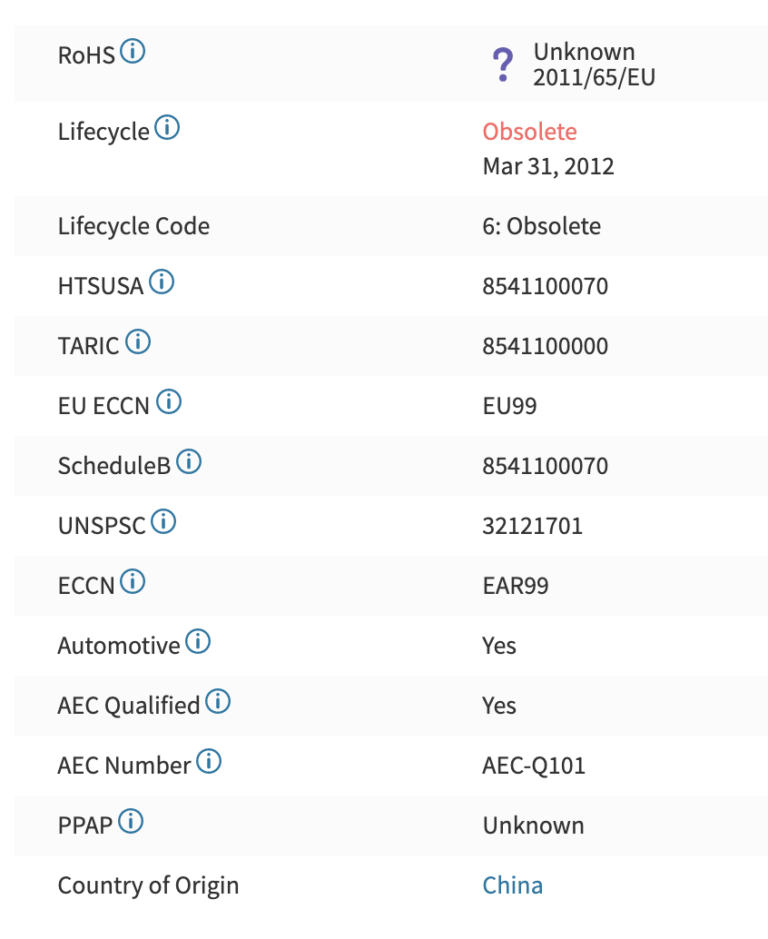The height and width of the screenshot is (939, 768).
Task: Click the red Obsolete lifecycle status
Action: coord(529,132)
